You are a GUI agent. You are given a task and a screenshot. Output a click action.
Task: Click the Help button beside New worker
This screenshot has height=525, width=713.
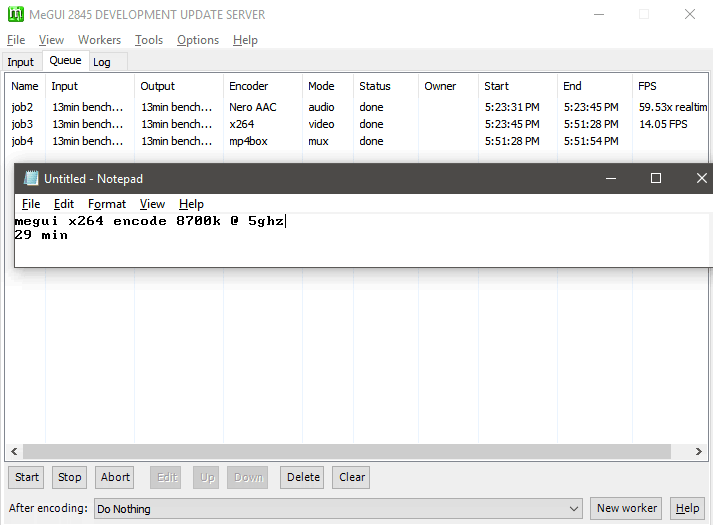pos(687,508)
